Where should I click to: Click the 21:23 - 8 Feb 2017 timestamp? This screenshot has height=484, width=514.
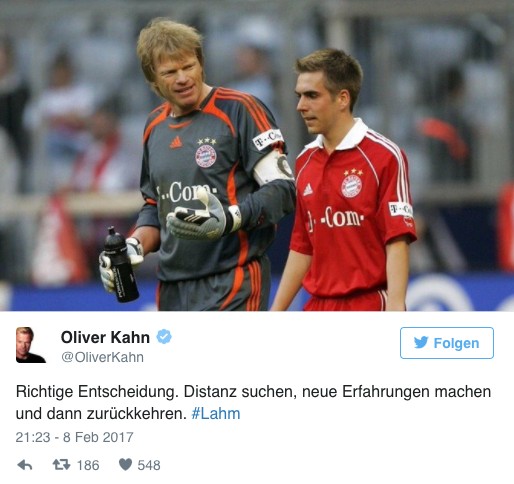[x=75, y=437]
